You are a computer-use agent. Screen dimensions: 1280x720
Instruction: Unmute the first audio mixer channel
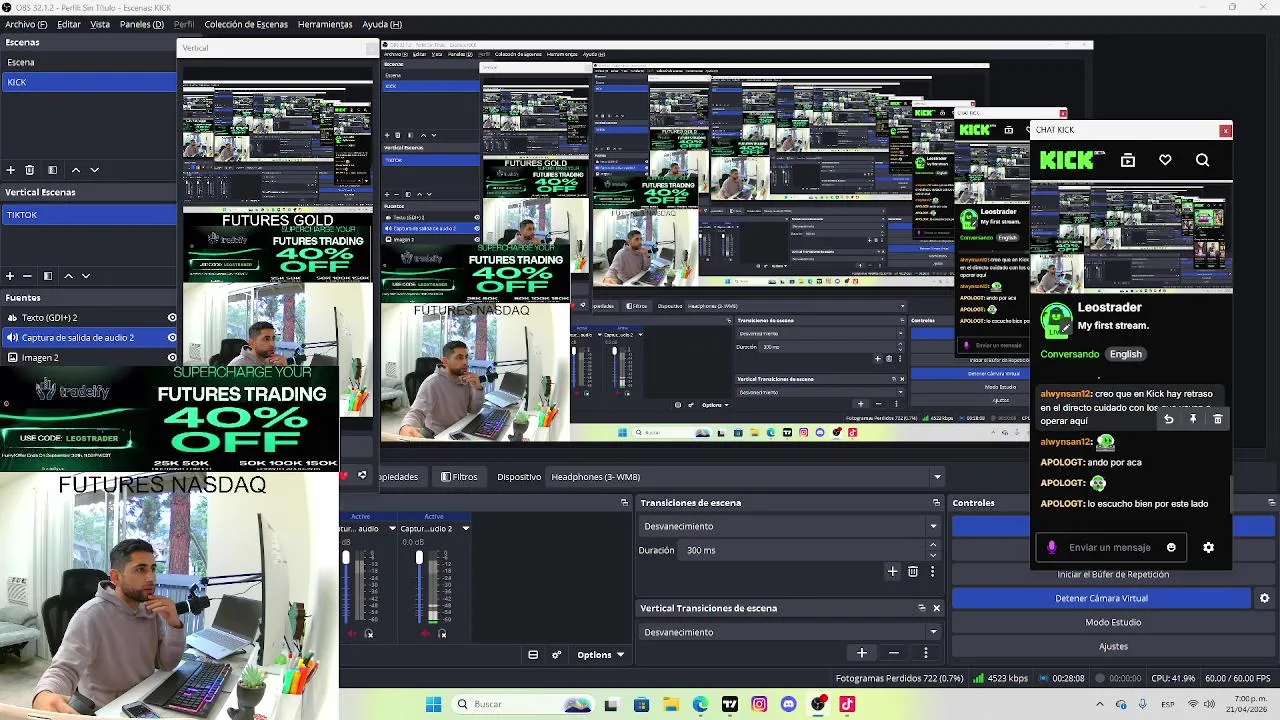(351, 633)
